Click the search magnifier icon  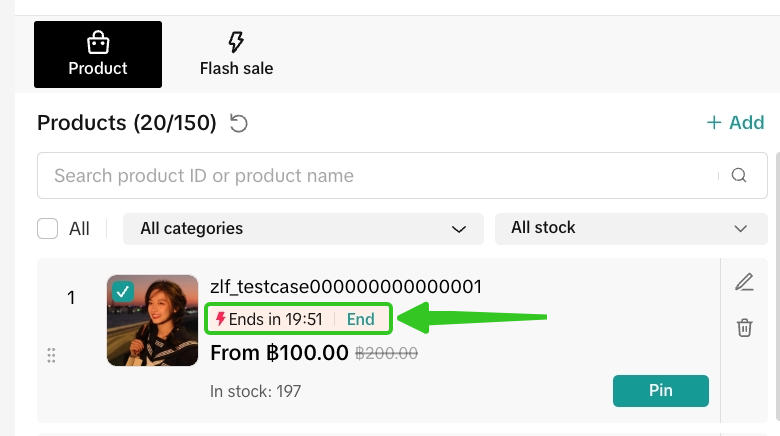click(x=739, y=176)
